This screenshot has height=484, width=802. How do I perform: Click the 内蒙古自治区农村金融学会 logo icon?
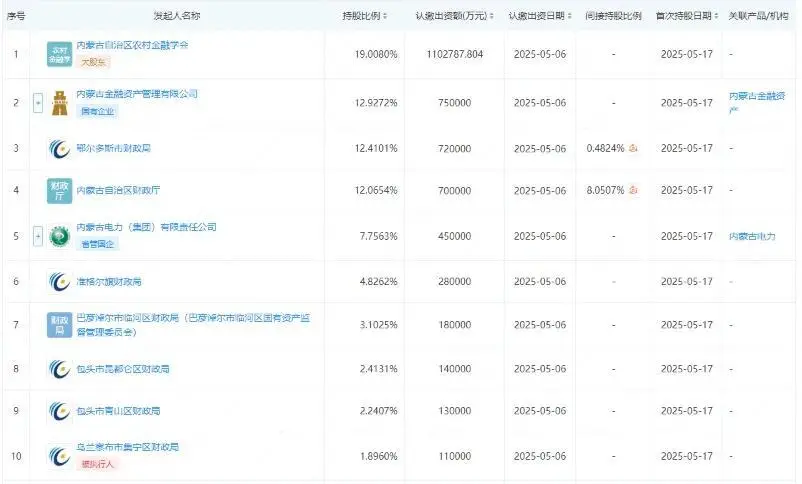click(59, 54)
